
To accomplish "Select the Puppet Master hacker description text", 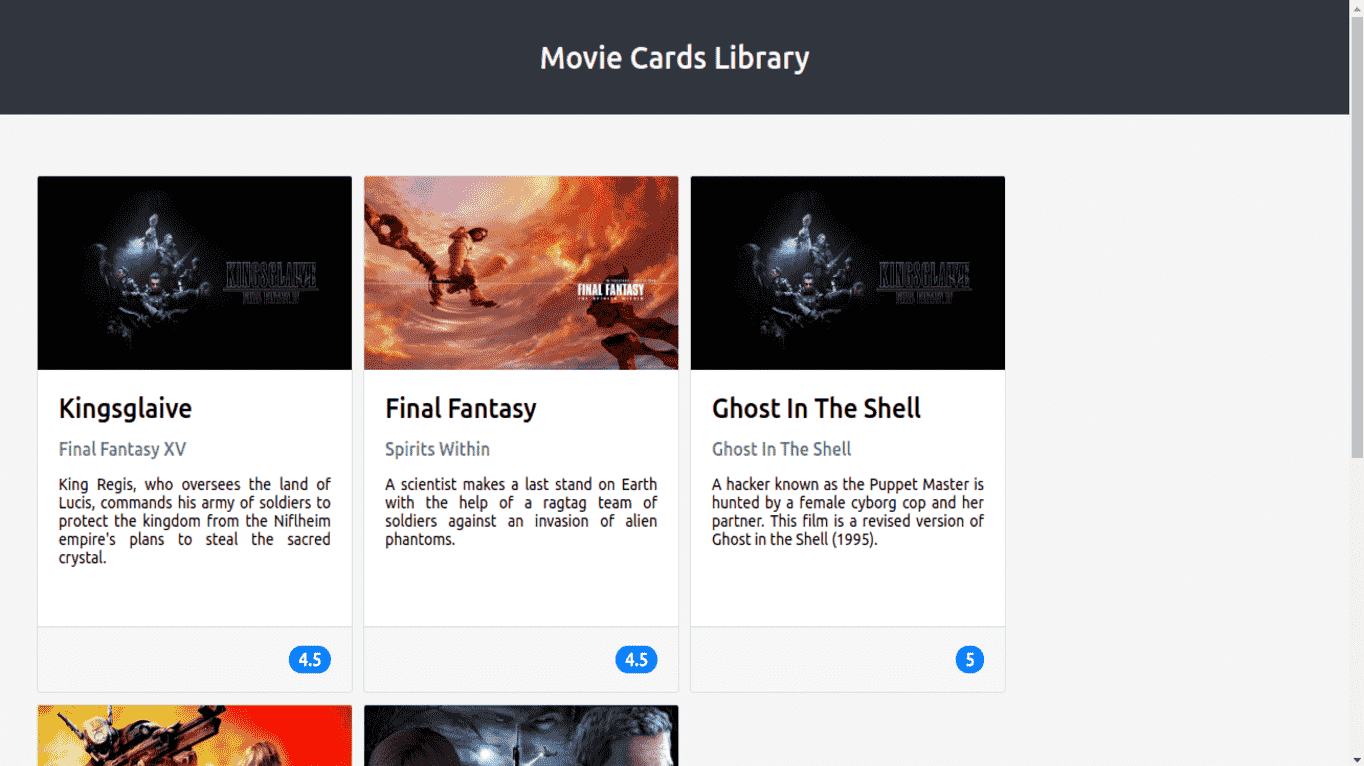I will (847, 512).
